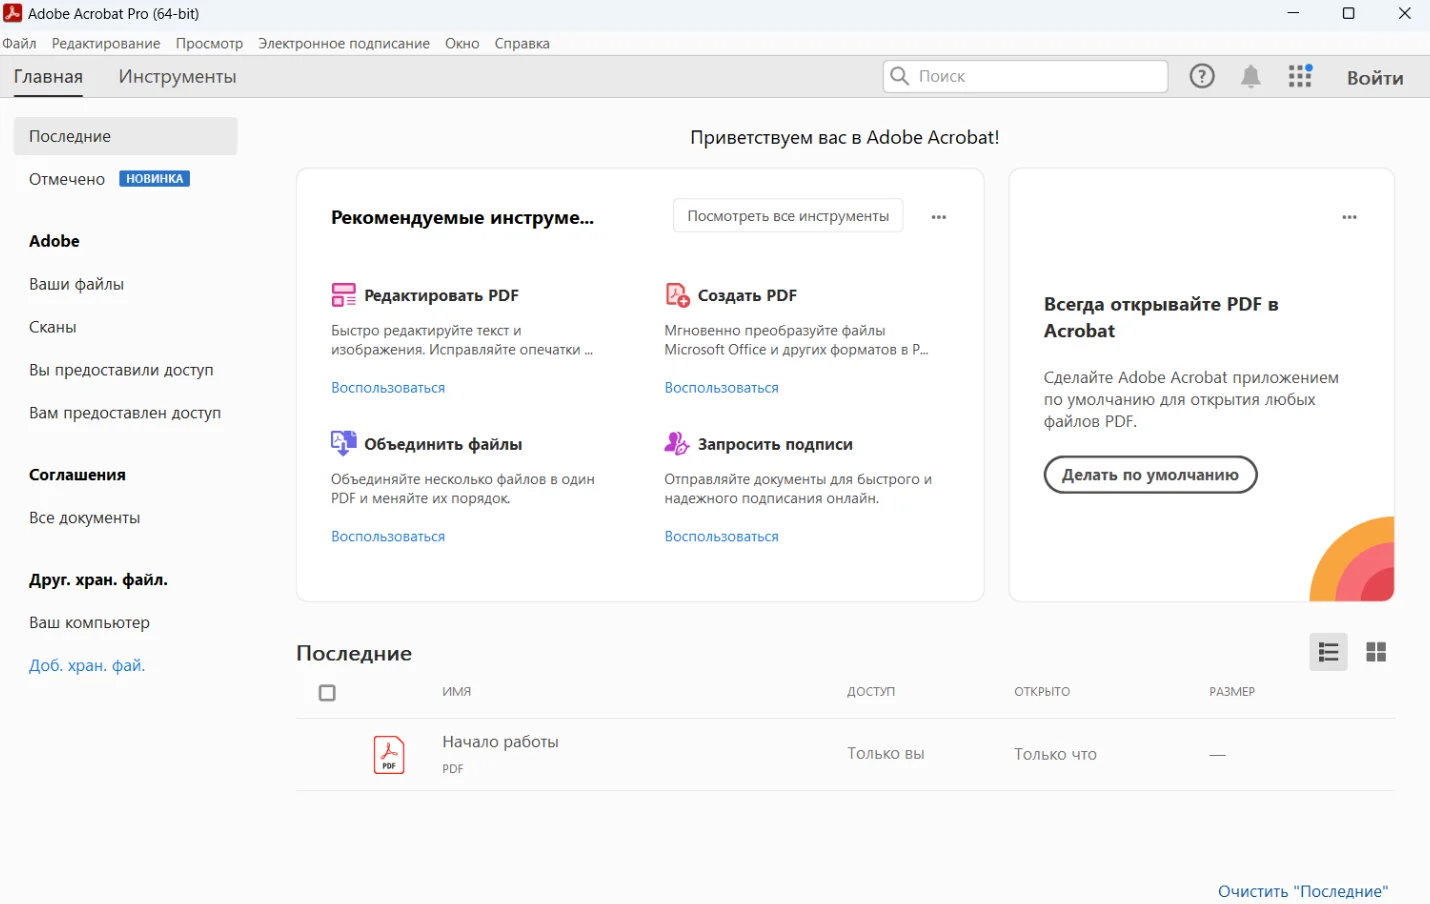Viewport: 1430px width, 904px height.
Task: Switch to the Главная tab
Action: (48, 77)
